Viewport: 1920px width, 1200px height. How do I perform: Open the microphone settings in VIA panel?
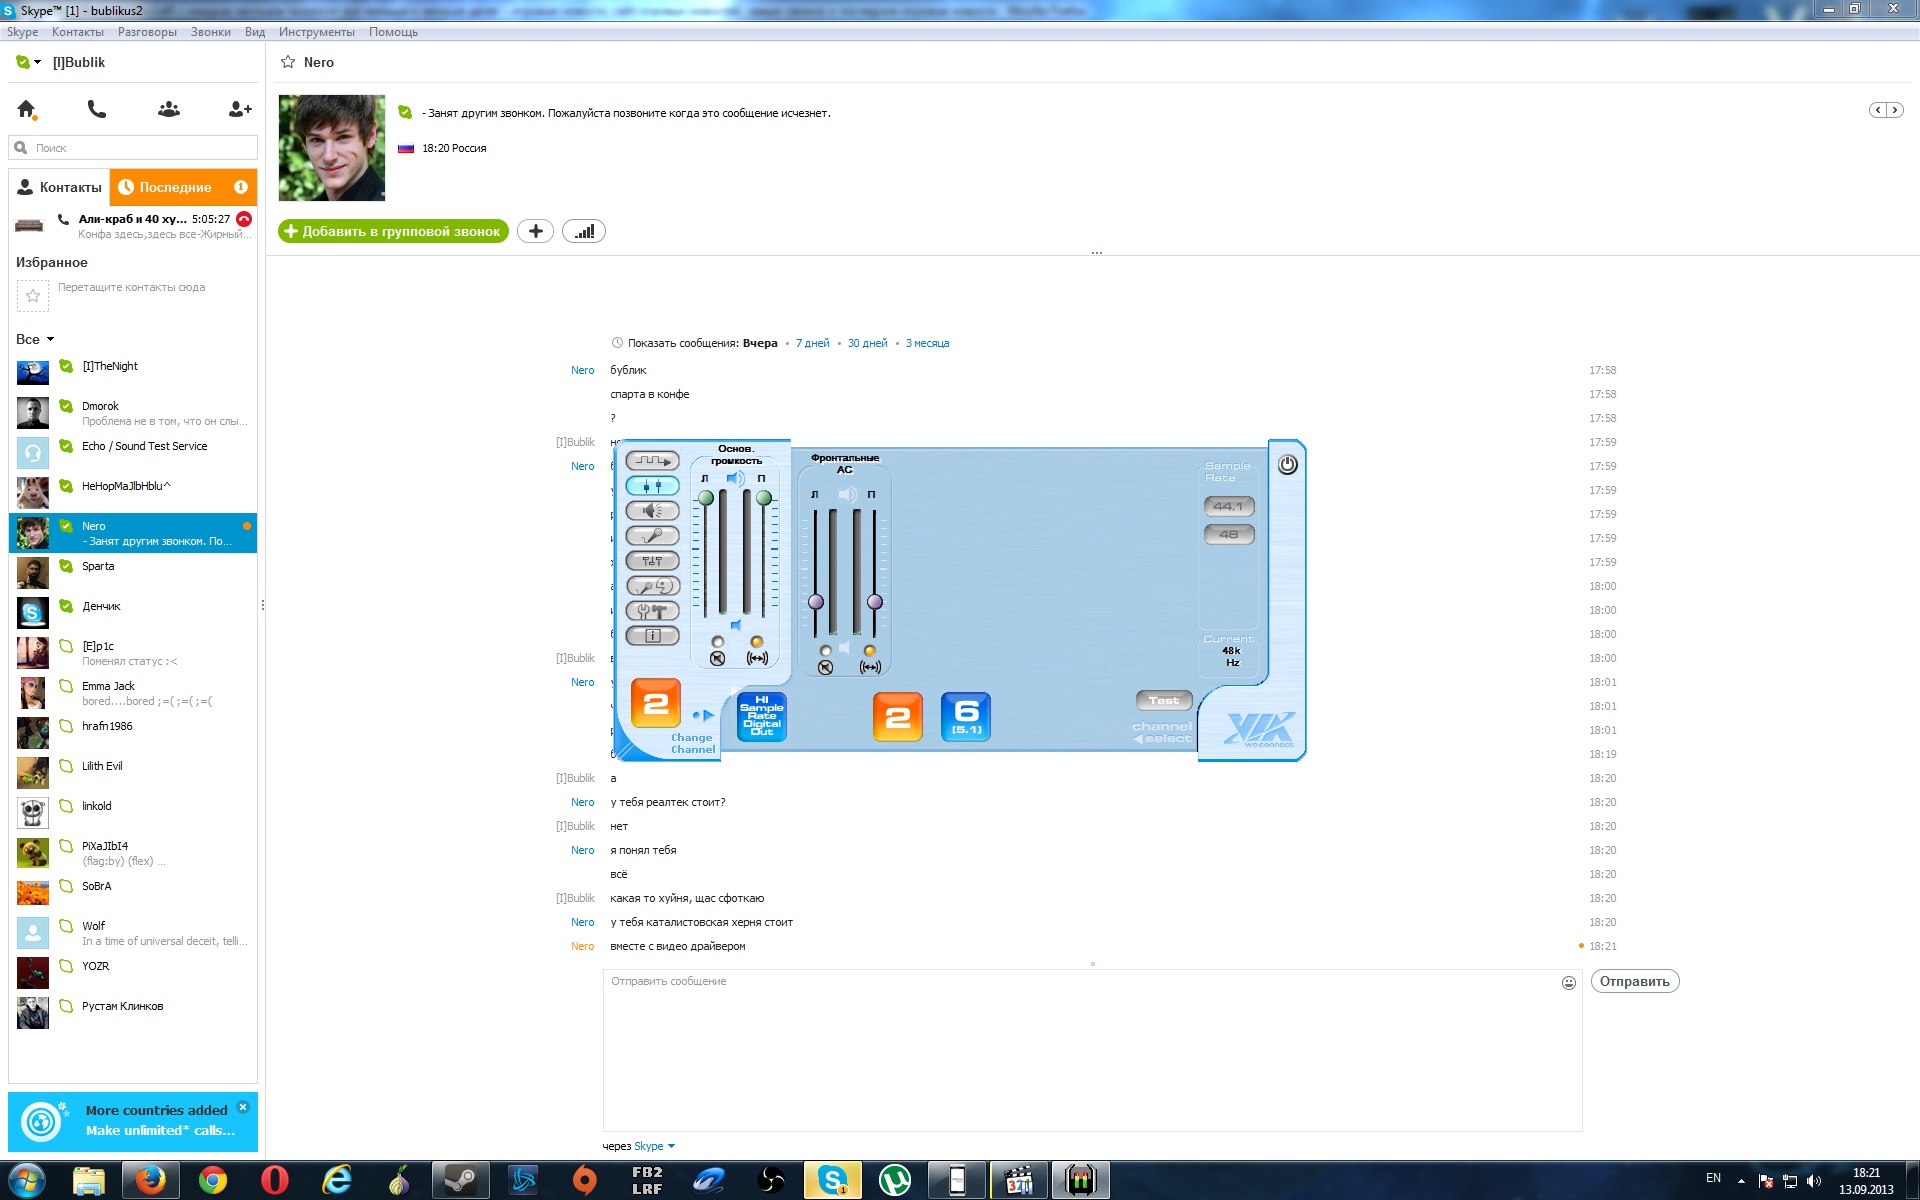(652, 536)
